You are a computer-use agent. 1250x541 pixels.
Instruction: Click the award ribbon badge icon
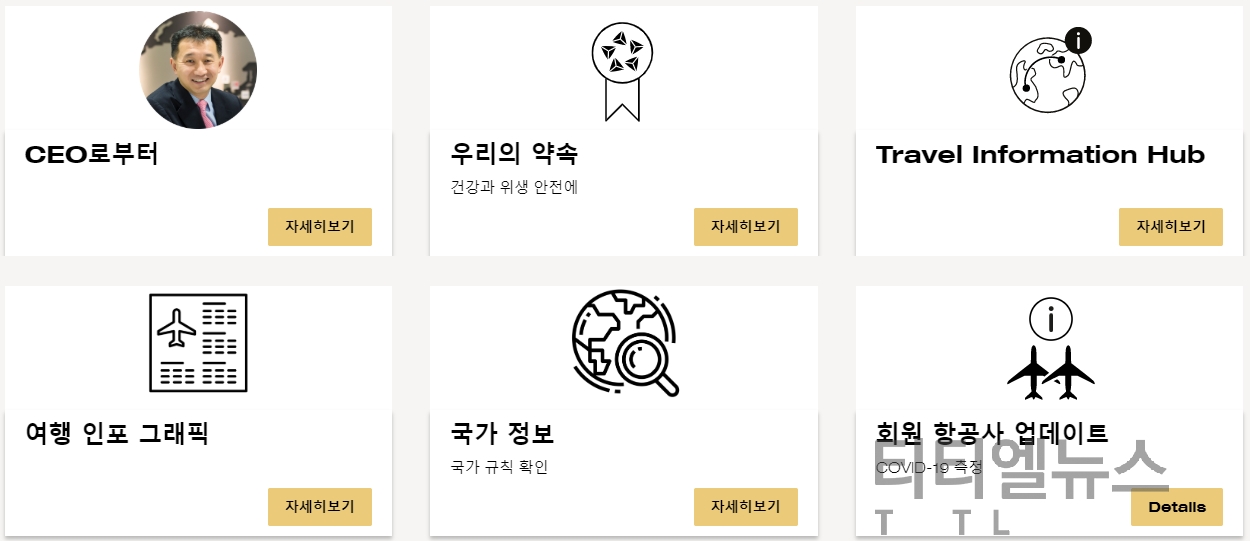pos(623,72)
